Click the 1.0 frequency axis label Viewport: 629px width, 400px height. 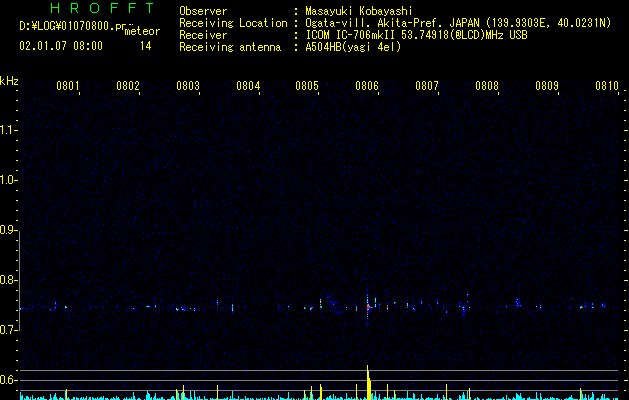pyautogui.click(x=8, y=181)
